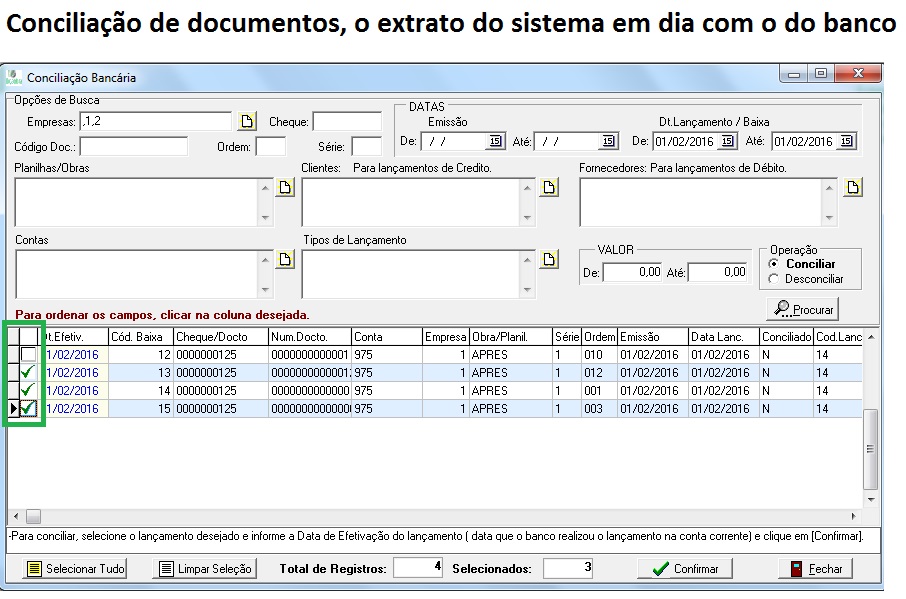Sort by the Emissão column header
The width and height of the screenshot is (906, 599).
652,337
